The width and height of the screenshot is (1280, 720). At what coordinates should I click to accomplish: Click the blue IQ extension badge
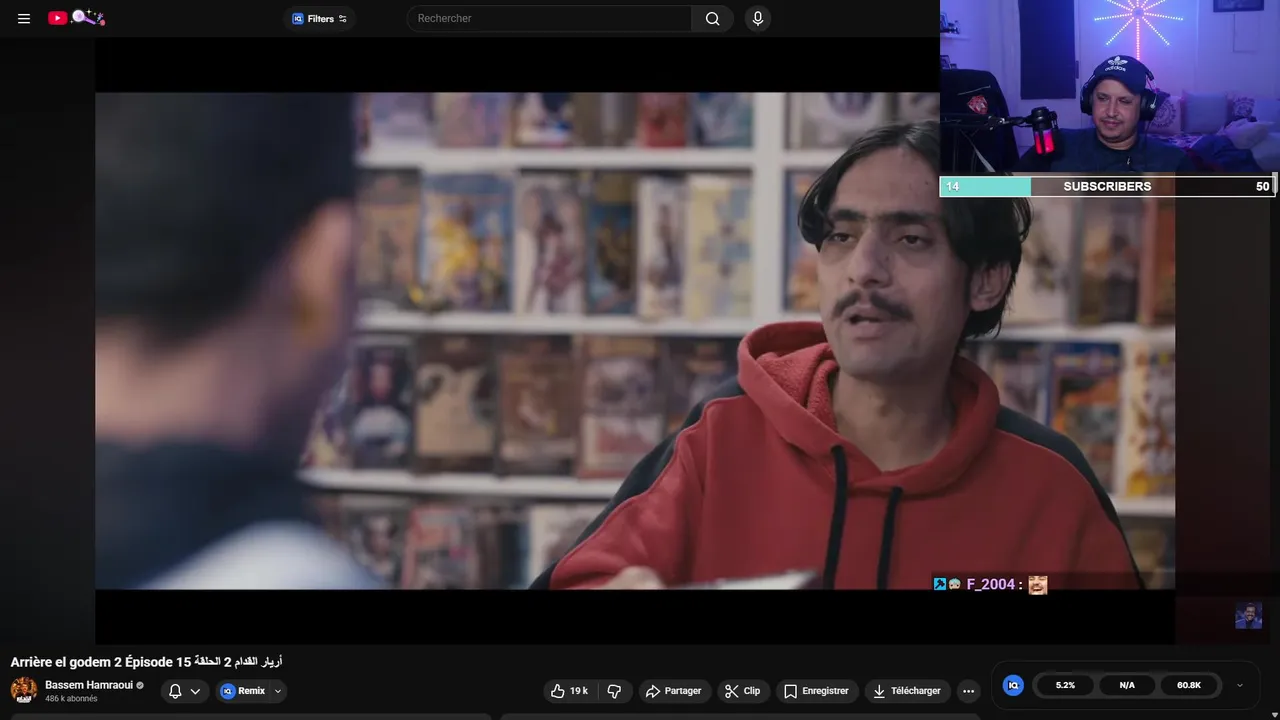pos(1013,685)
